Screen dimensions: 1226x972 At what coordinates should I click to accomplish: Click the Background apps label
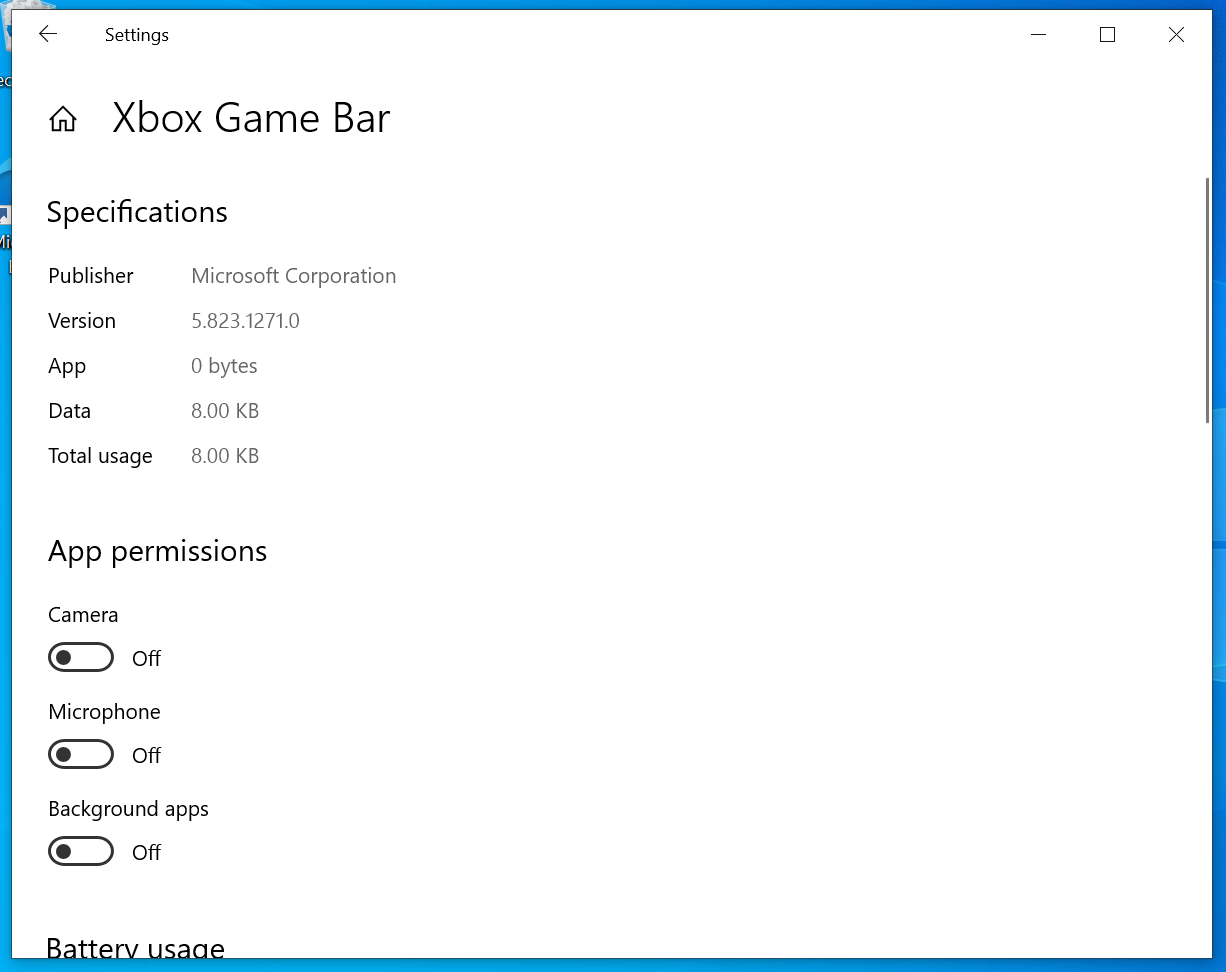[x=128, y=809]
